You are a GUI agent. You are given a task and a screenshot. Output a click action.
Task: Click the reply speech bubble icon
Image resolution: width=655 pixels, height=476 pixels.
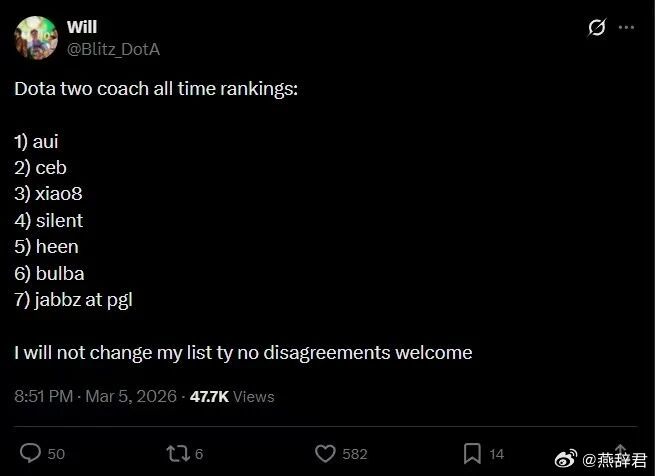(x=31, y=453)
